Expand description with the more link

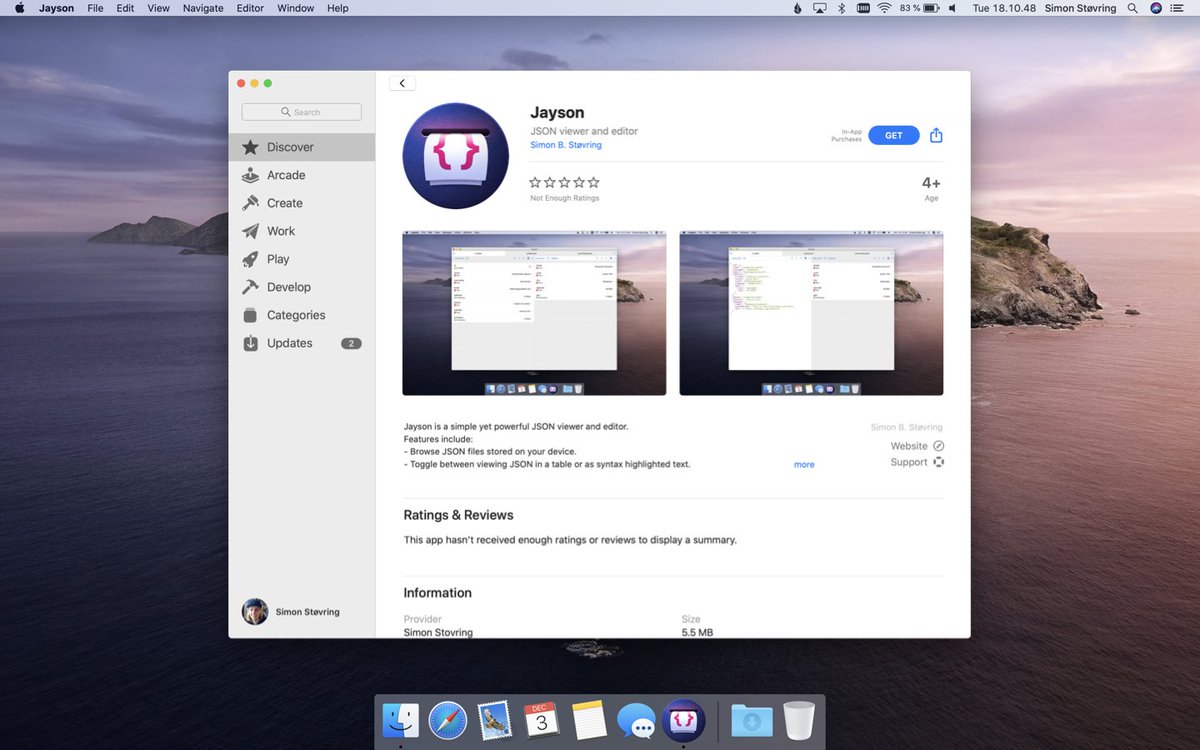tap(804, 465)
